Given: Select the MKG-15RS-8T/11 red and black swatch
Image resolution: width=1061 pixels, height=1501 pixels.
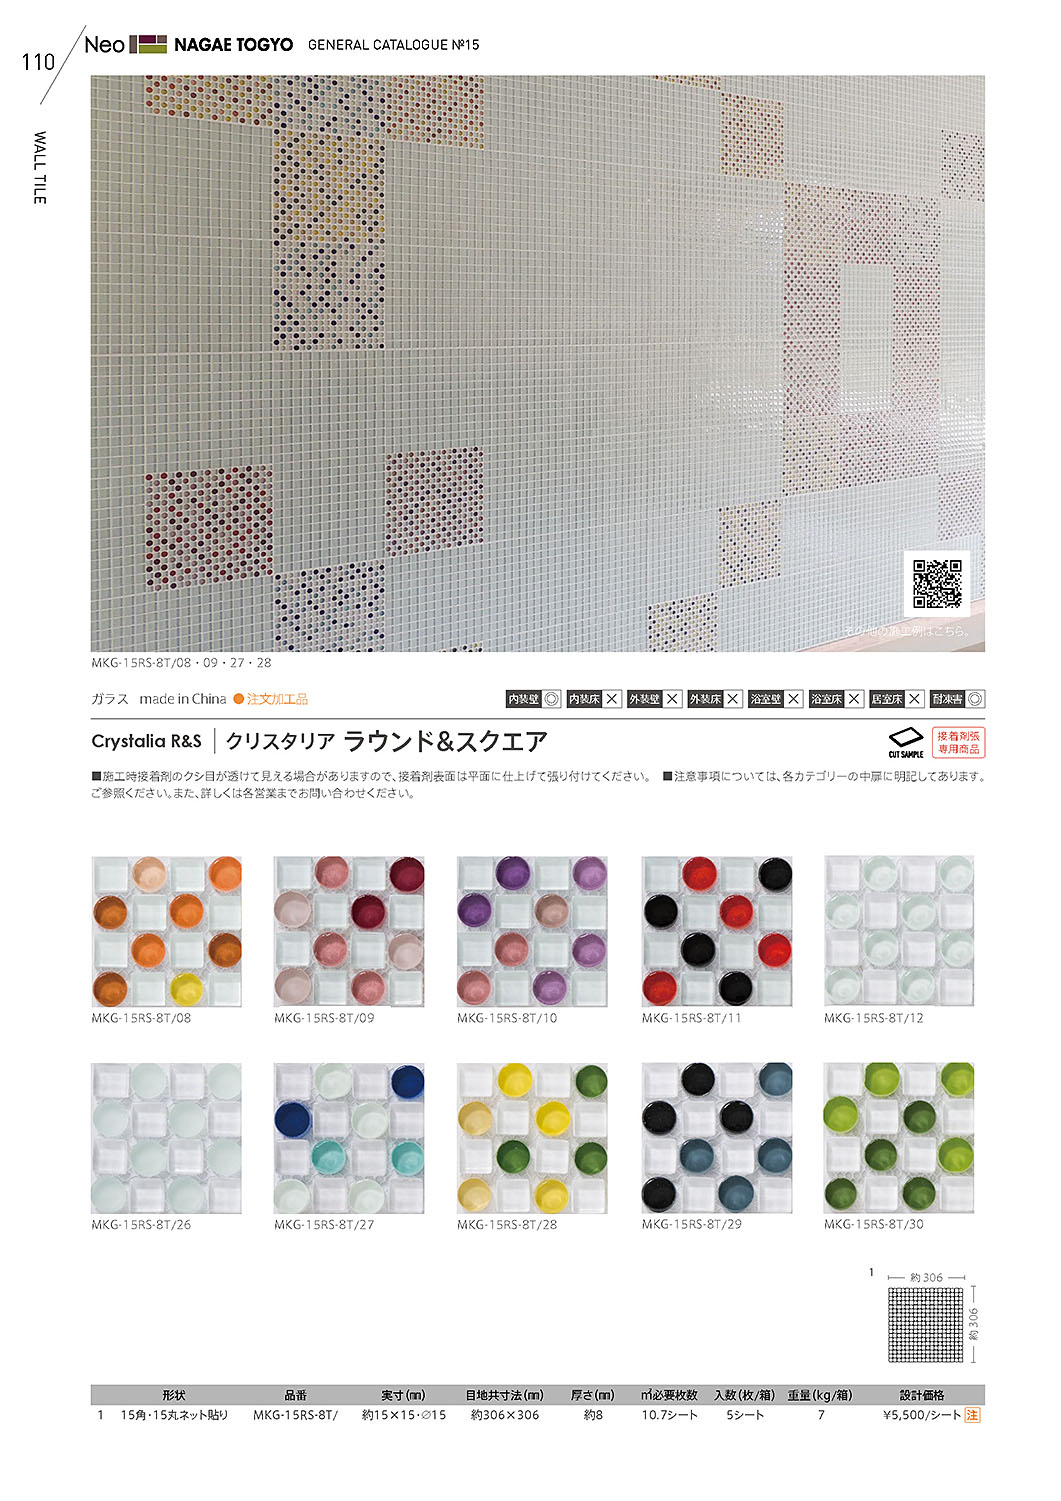Looking at the screenshot, I should tap(716, 931).
